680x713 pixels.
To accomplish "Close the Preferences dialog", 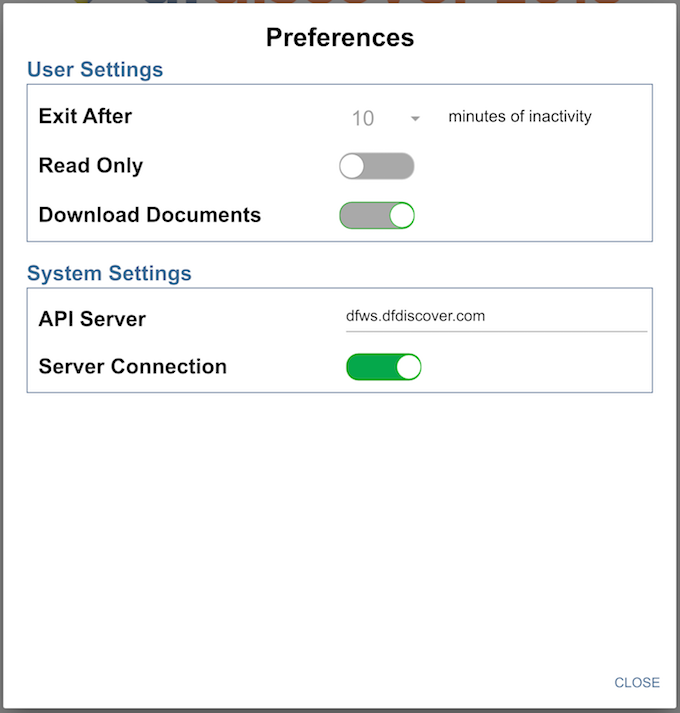I will (637, 682).
